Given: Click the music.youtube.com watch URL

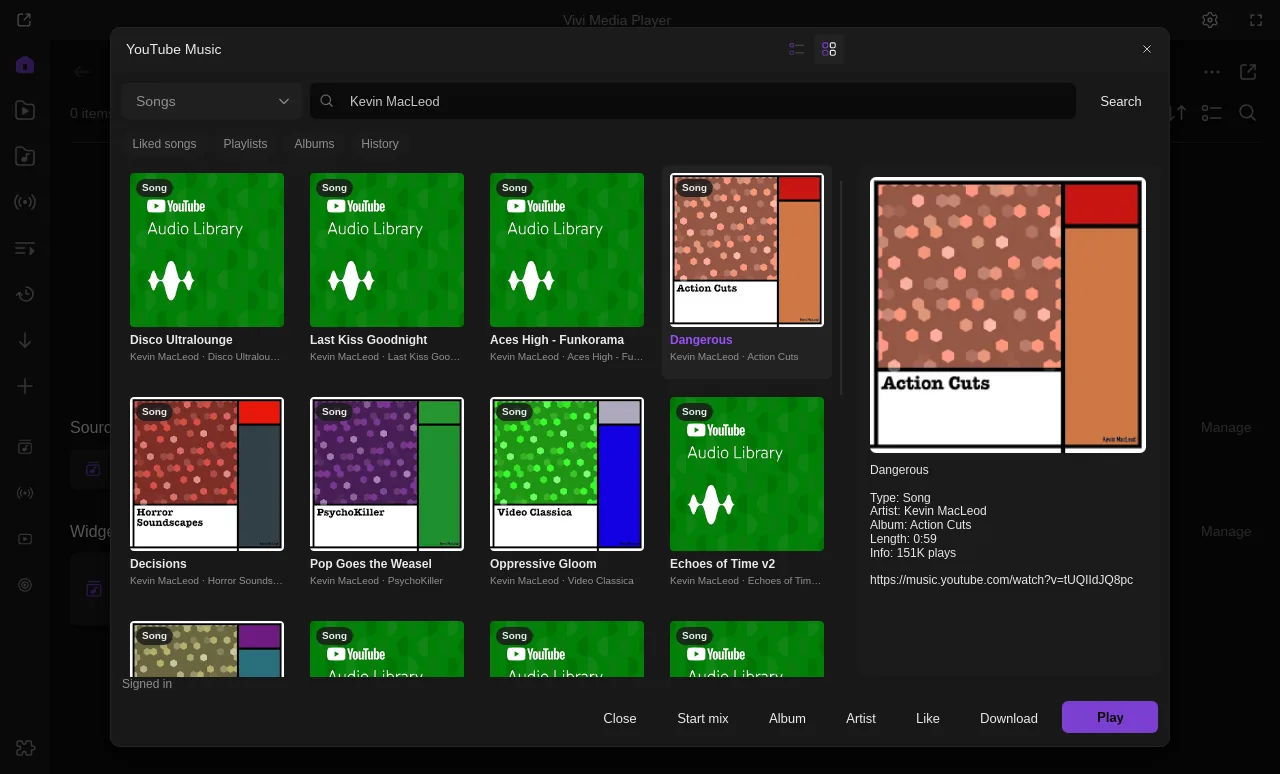Looking at the screenshot, I should click(1001, 580).
